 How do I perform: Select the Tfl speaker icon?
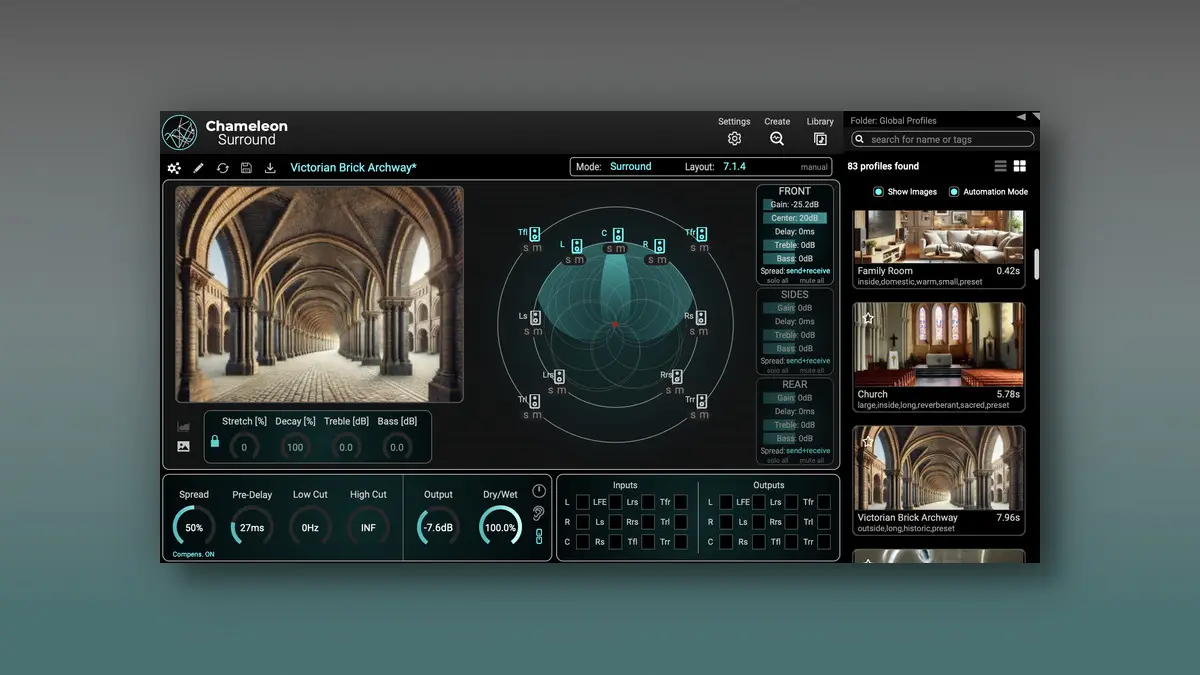click(x=535, y=234)
